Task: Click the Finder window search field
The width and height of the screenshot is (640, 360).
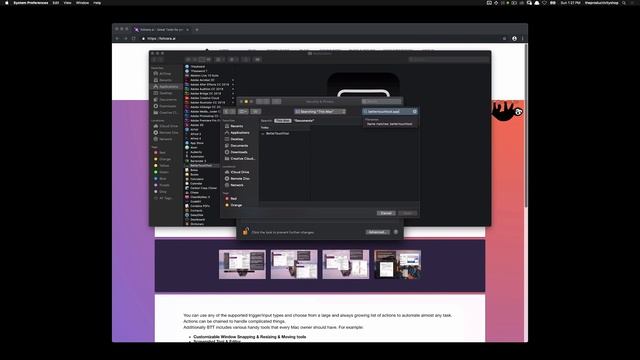Action: 449,60
